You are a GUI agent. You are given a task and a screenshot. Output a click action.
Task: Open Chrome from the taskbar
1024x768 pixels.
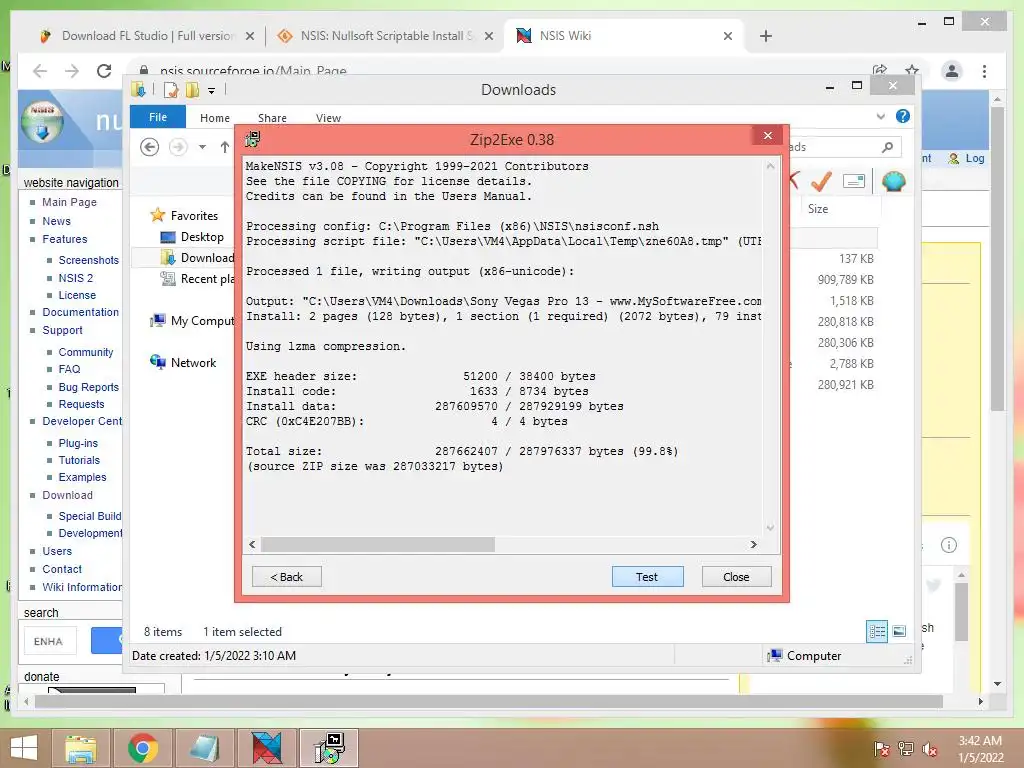click(142, 748)
